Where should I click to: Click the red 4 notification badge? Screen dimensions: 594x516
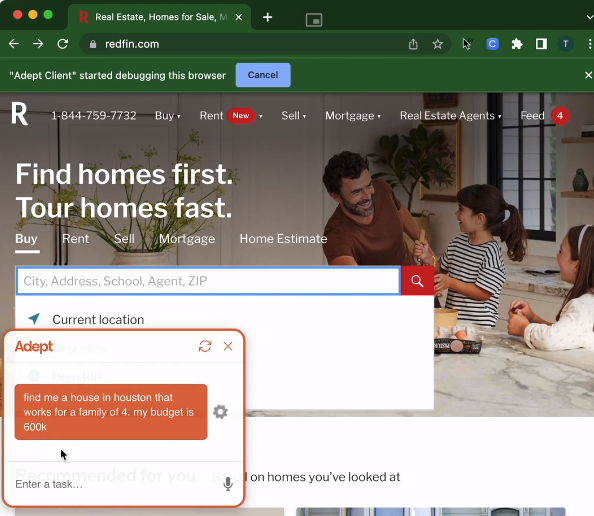560,116
